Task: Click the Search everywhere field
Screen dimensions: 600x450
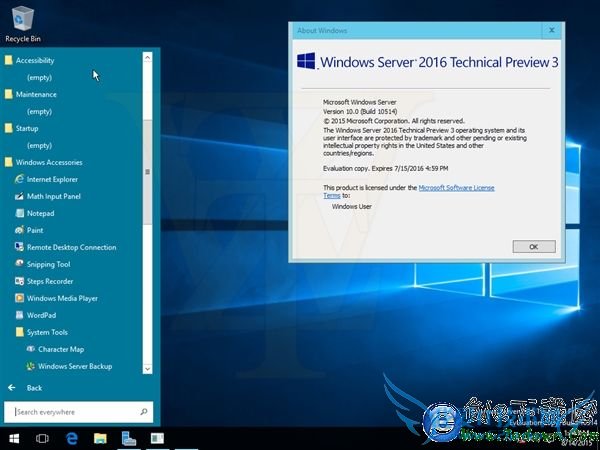Action: coord(78,412)
